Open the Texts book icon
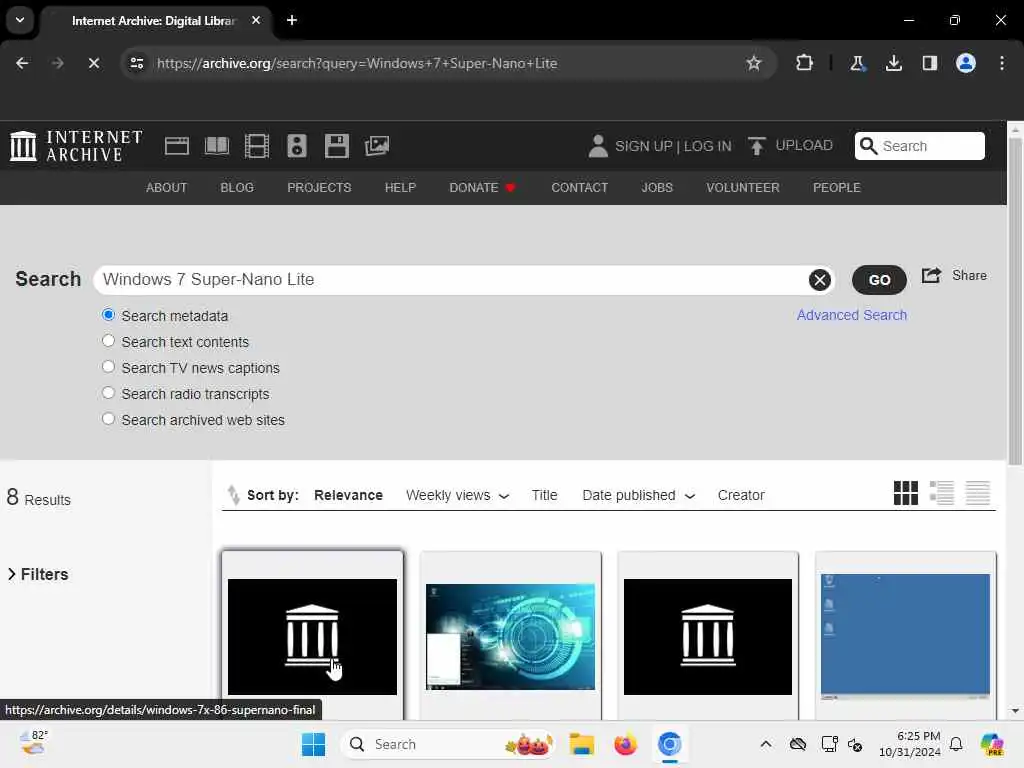Screen dimensions: 1024x768 point(217,146)
